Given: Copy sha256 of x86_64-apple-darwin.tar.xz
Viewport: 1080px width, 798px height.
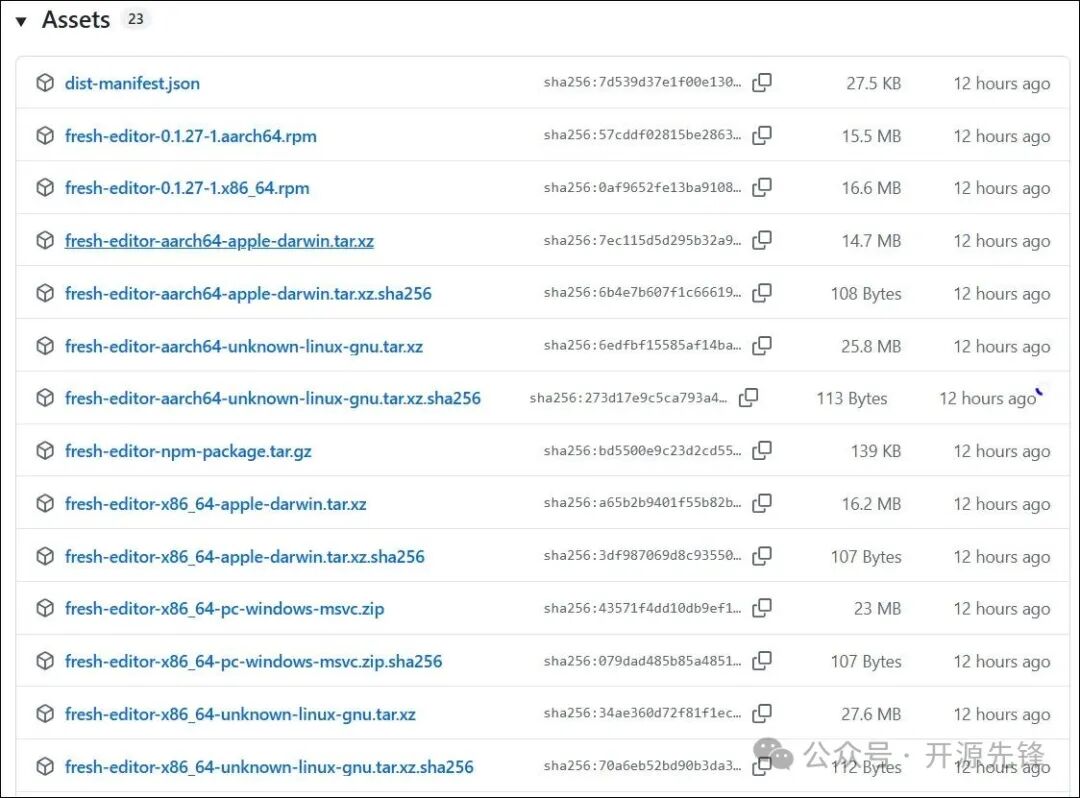Looking at the screenshot, I should click(762, 504).
